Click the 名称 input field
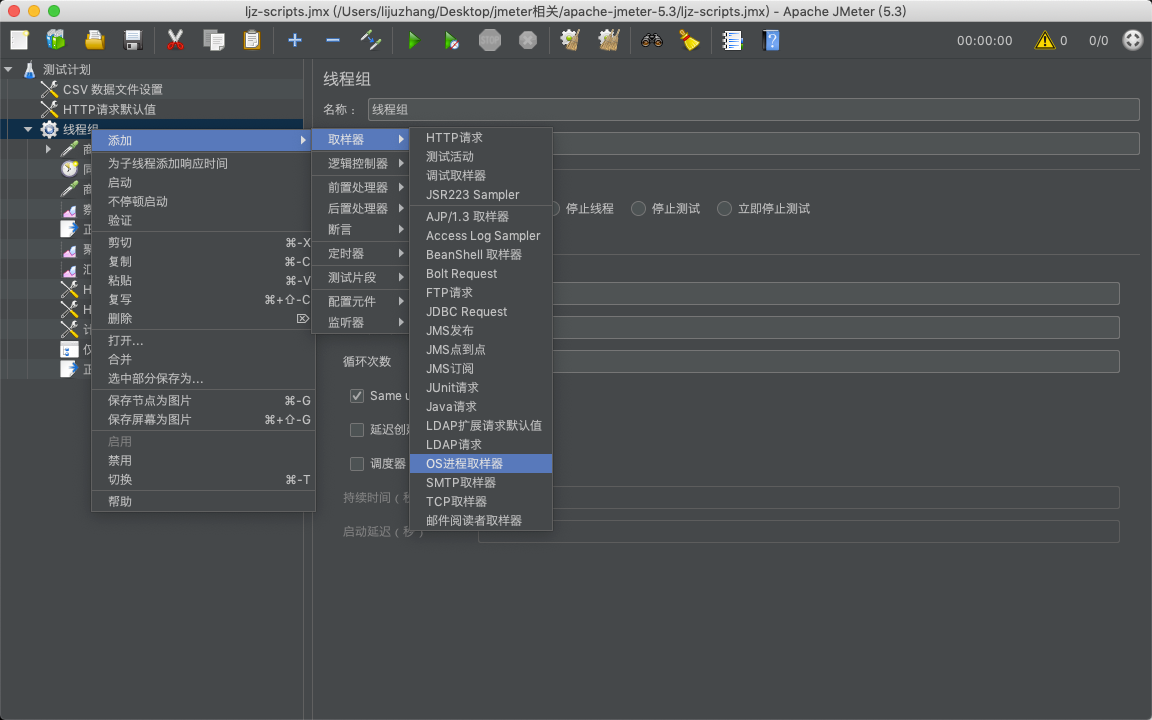Image resolution: width=1152 pixels, height=720 pixels. coord(754,109)
